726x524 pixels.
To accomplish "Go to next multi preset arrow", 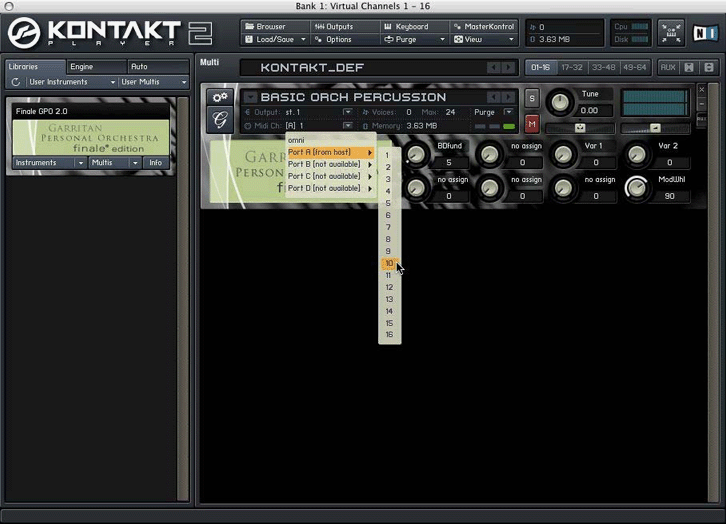I will point(509,68).
